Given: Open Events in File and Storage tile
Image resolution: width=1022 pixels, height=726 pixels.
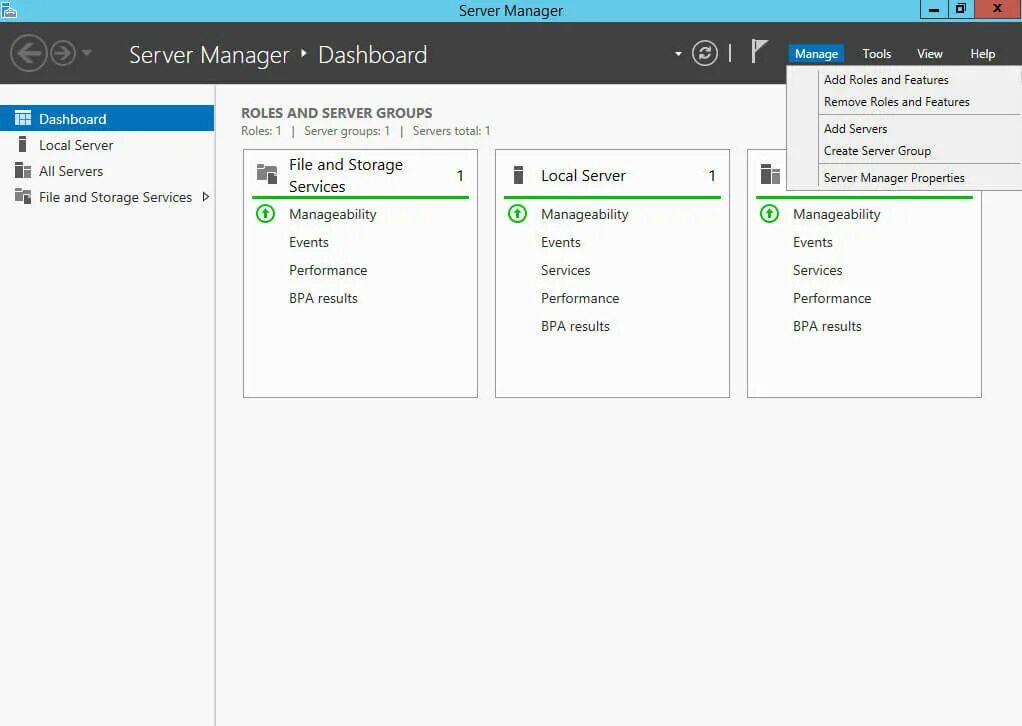Looking at the screenshot, I should (x=308, y=242).
